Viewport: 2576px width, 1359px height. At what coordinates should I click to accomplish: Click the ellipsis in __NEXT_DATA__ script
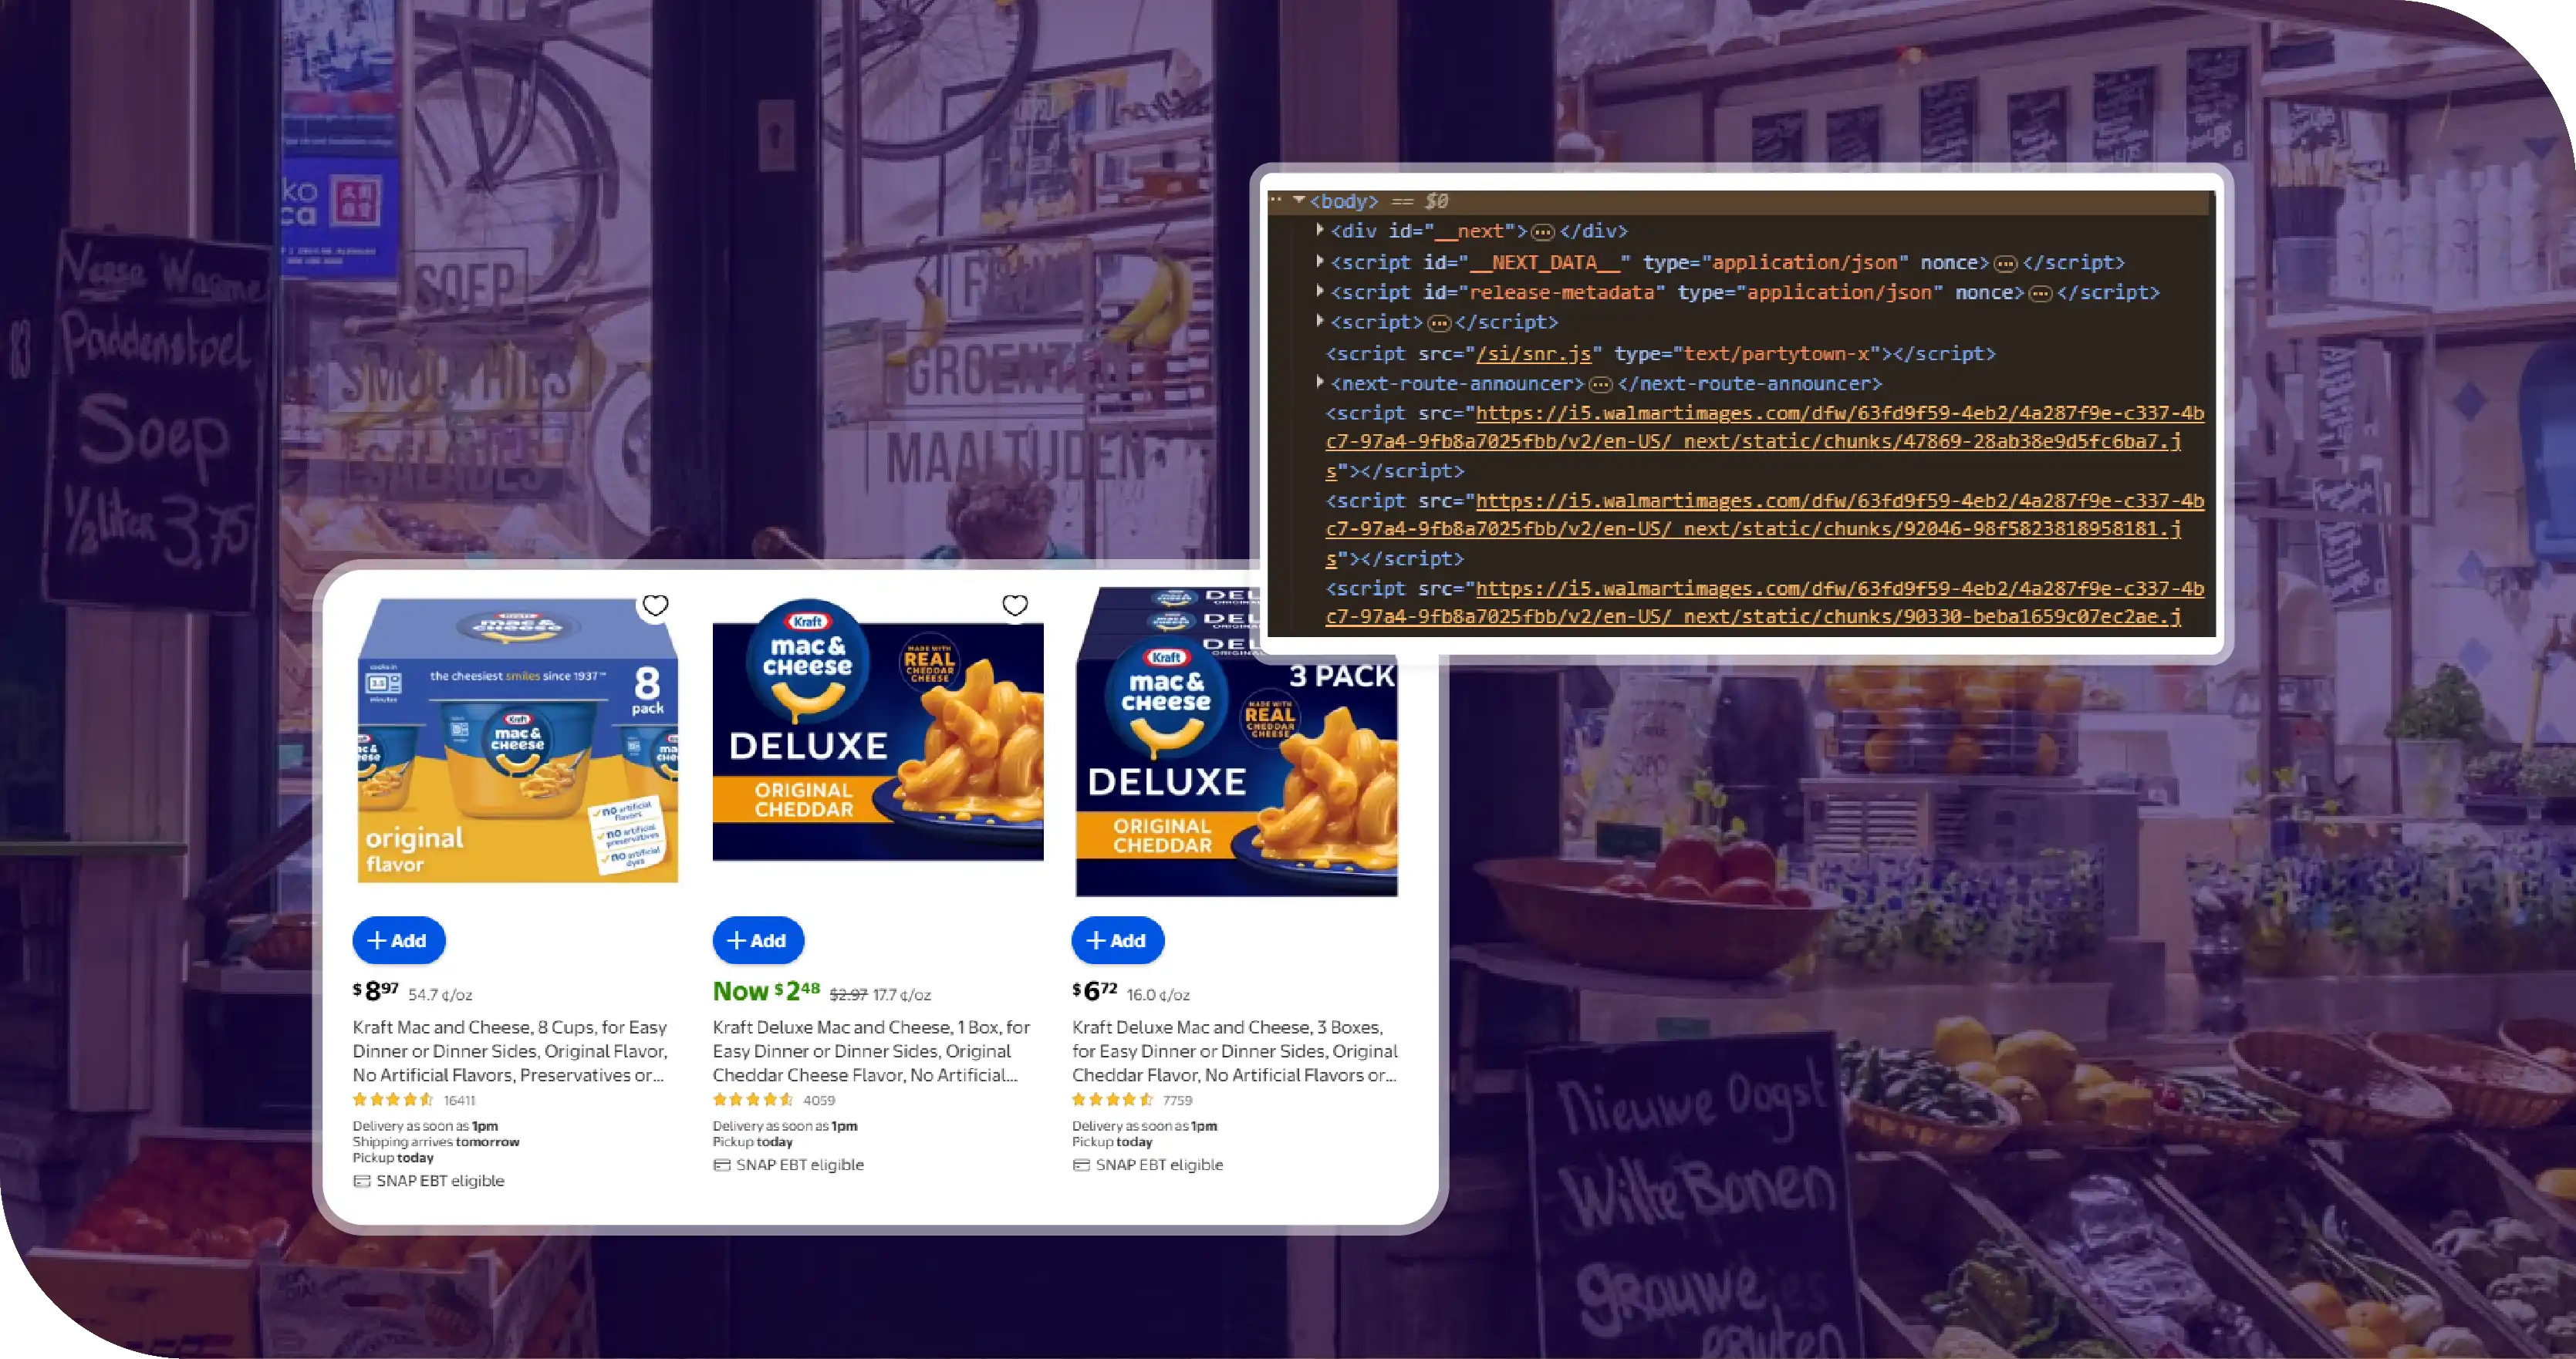tap(2005, 264)
